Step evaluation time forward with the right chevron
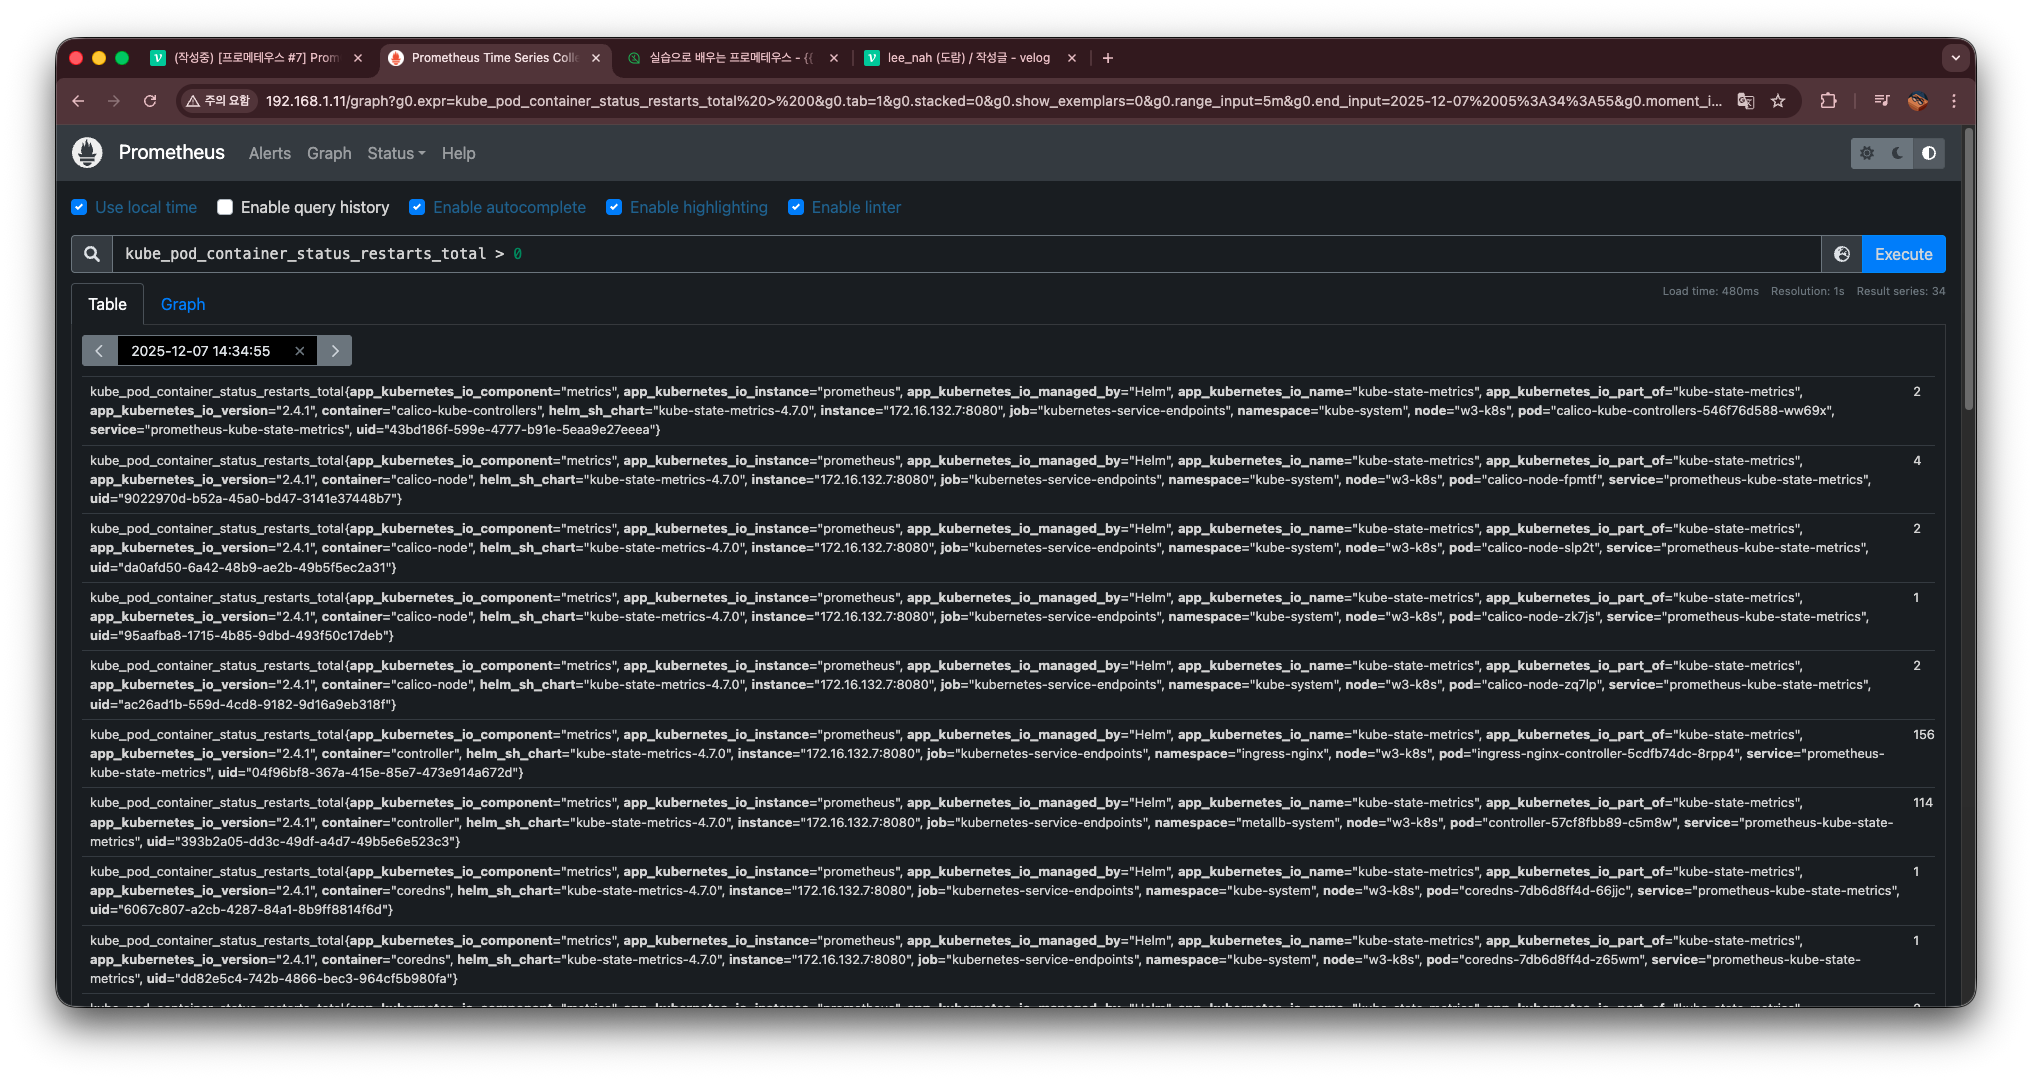2032x1081 pixels. [335, 351]
